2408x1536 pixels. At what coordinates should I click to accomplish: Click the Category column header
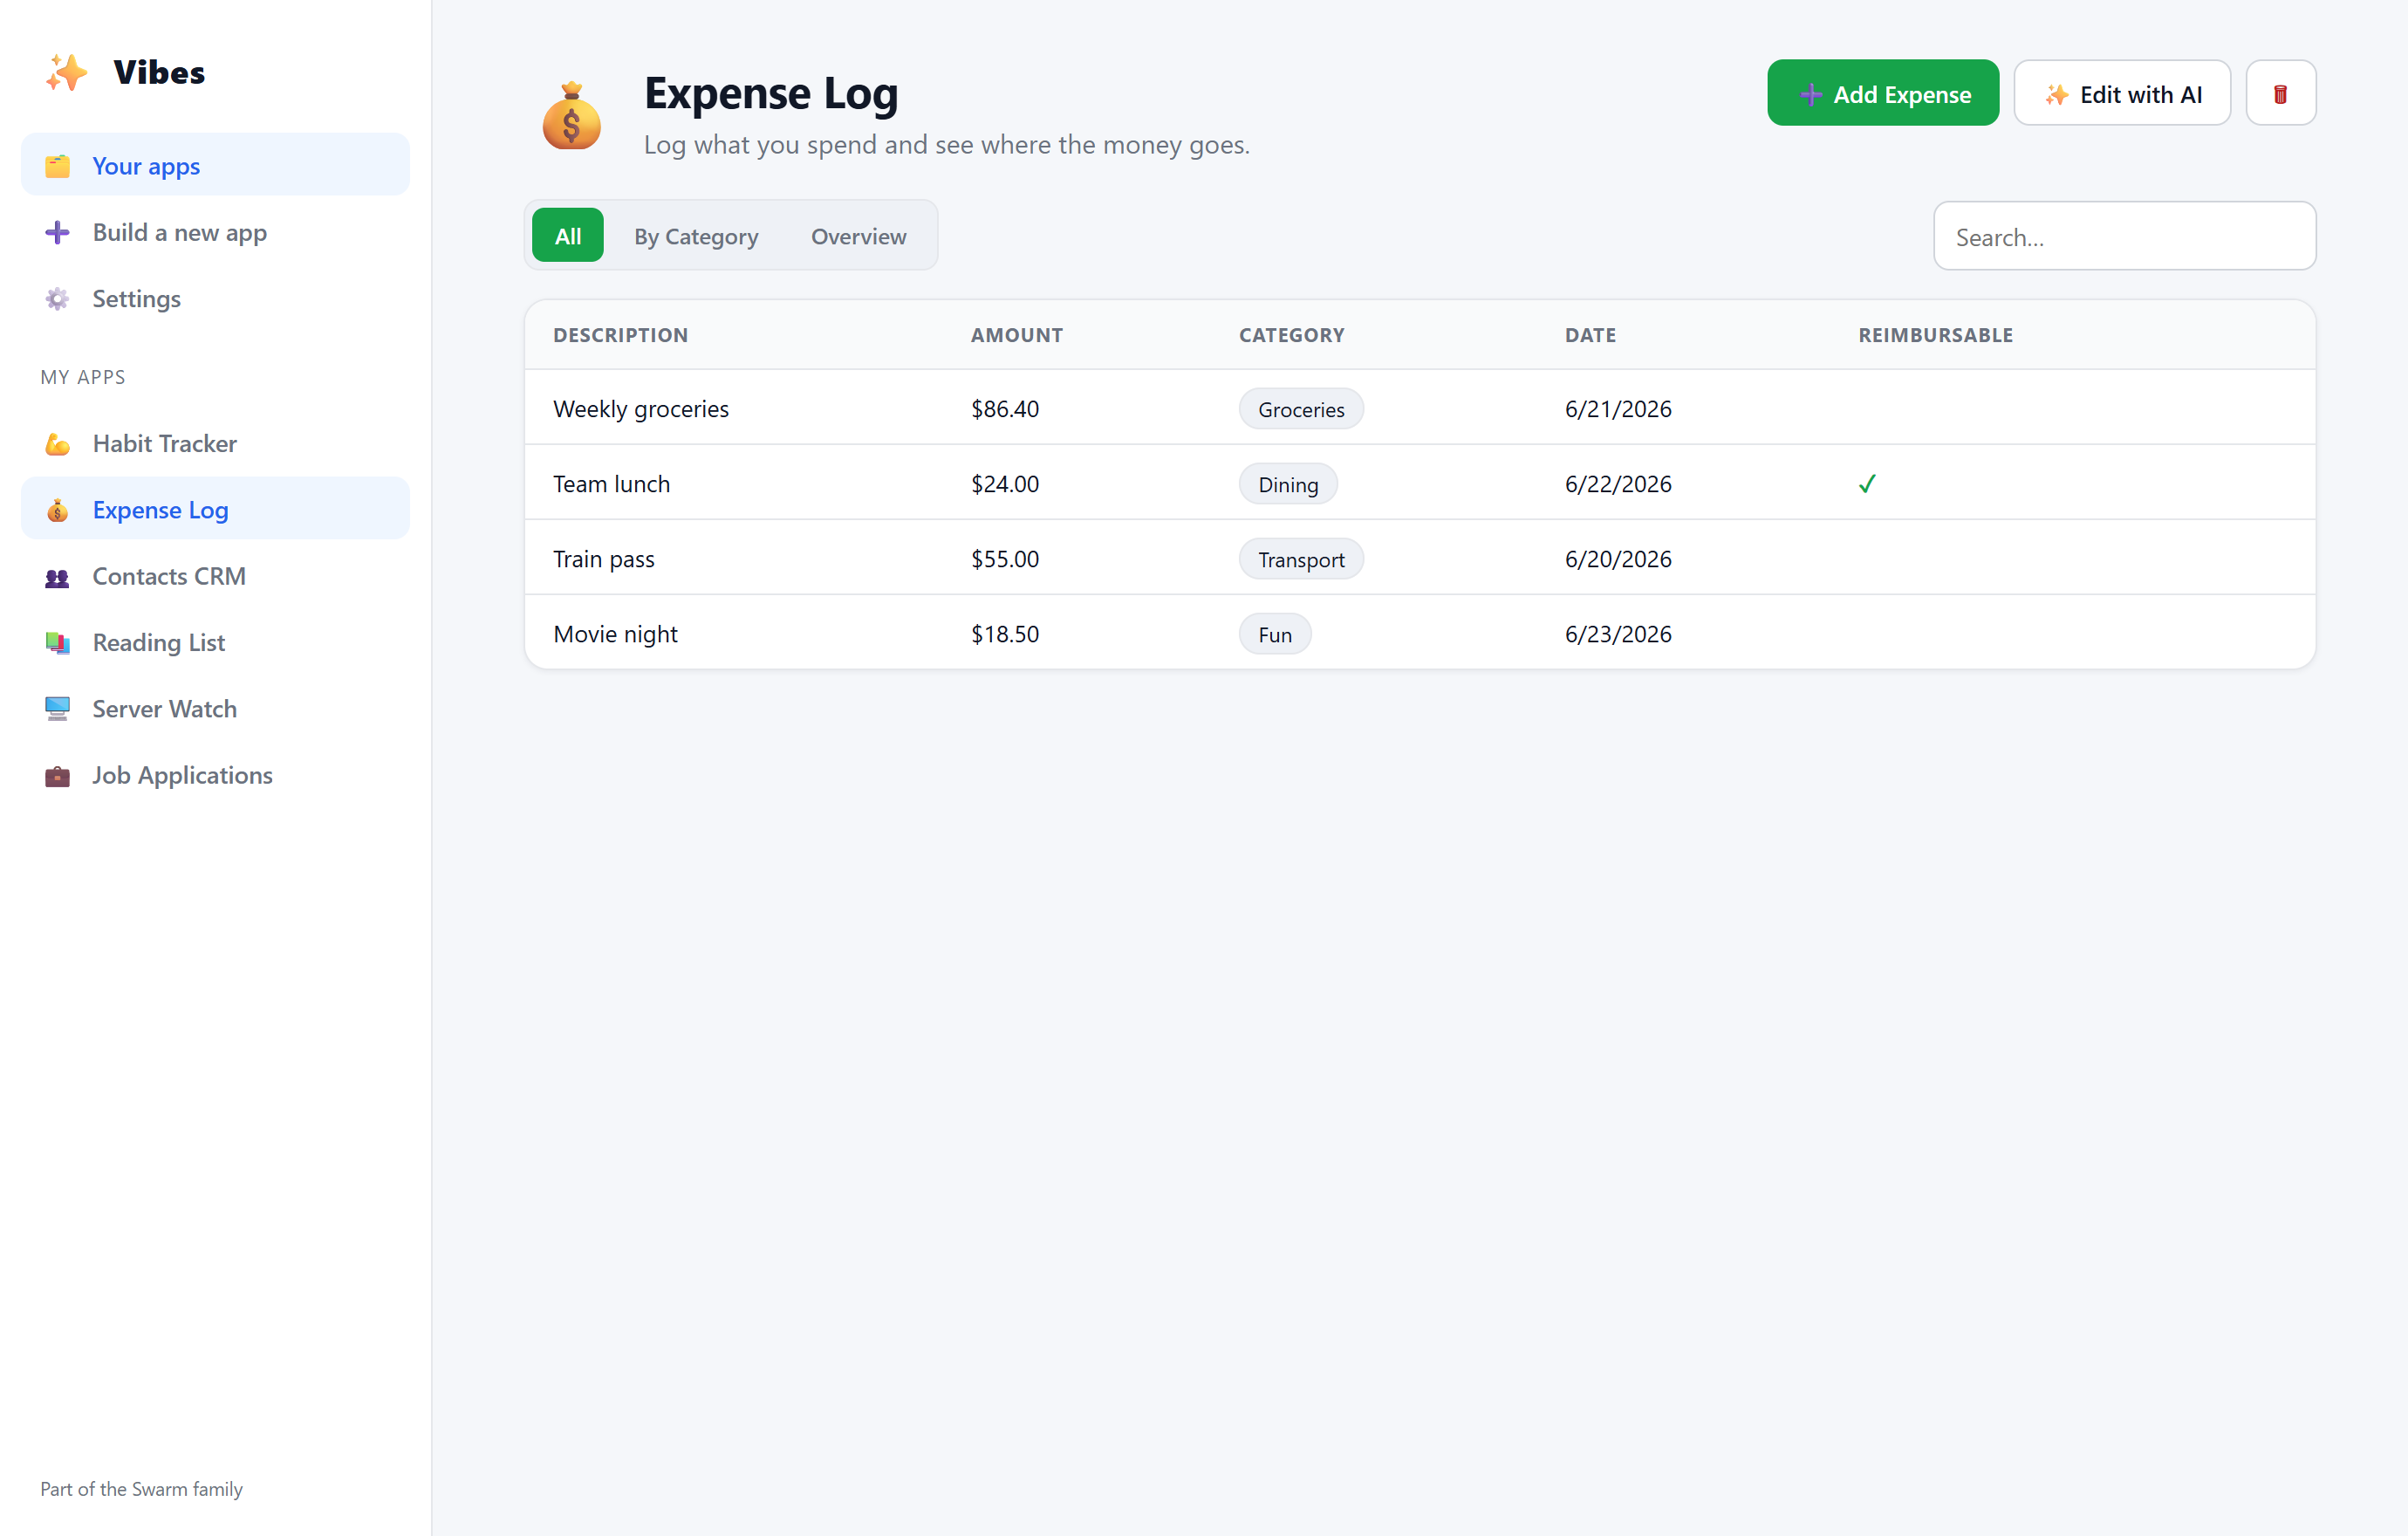point(1291,335)
